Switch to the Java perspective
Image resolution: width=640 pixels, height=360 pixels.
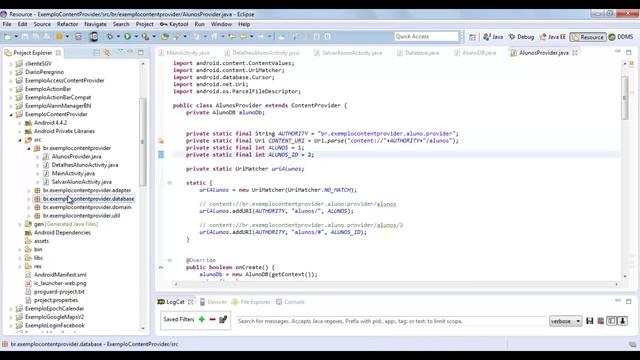click(x=493, y=37)
